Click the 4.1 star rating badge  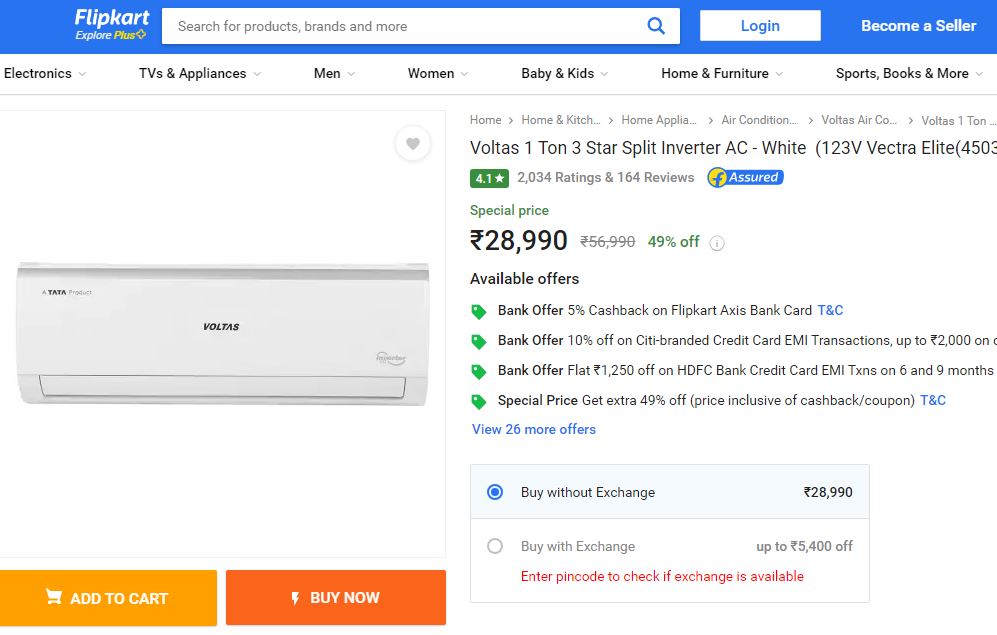488,178
